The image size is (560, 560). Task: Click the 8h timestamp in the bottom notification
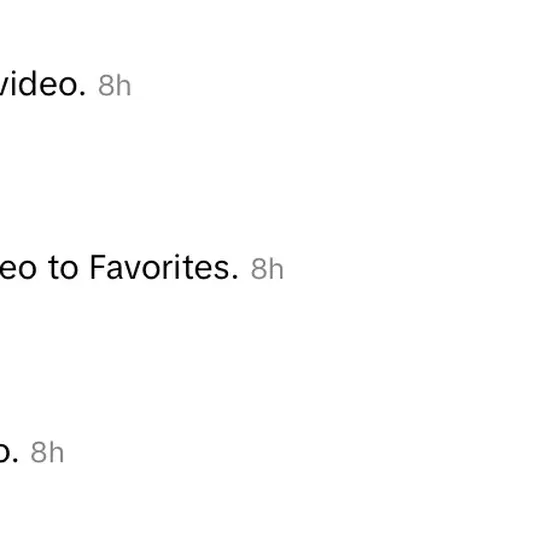coord(47,452)
